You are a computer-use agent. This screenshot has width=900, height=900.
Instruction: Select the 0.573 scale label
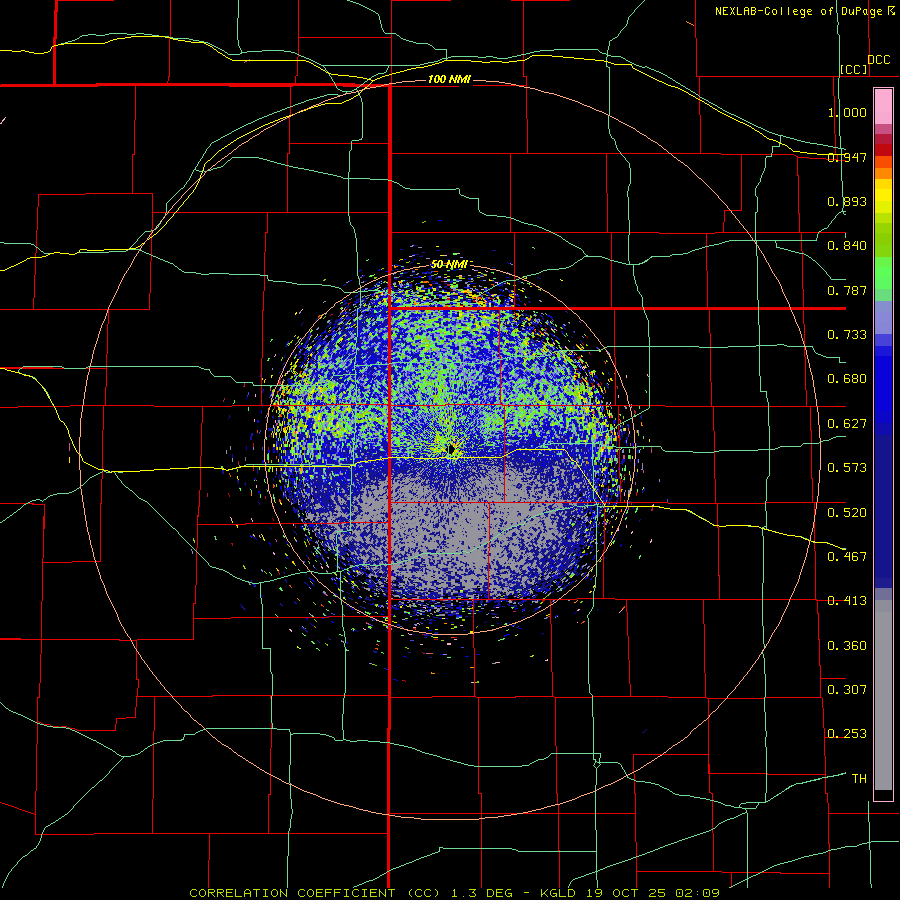tap(847, 468)
